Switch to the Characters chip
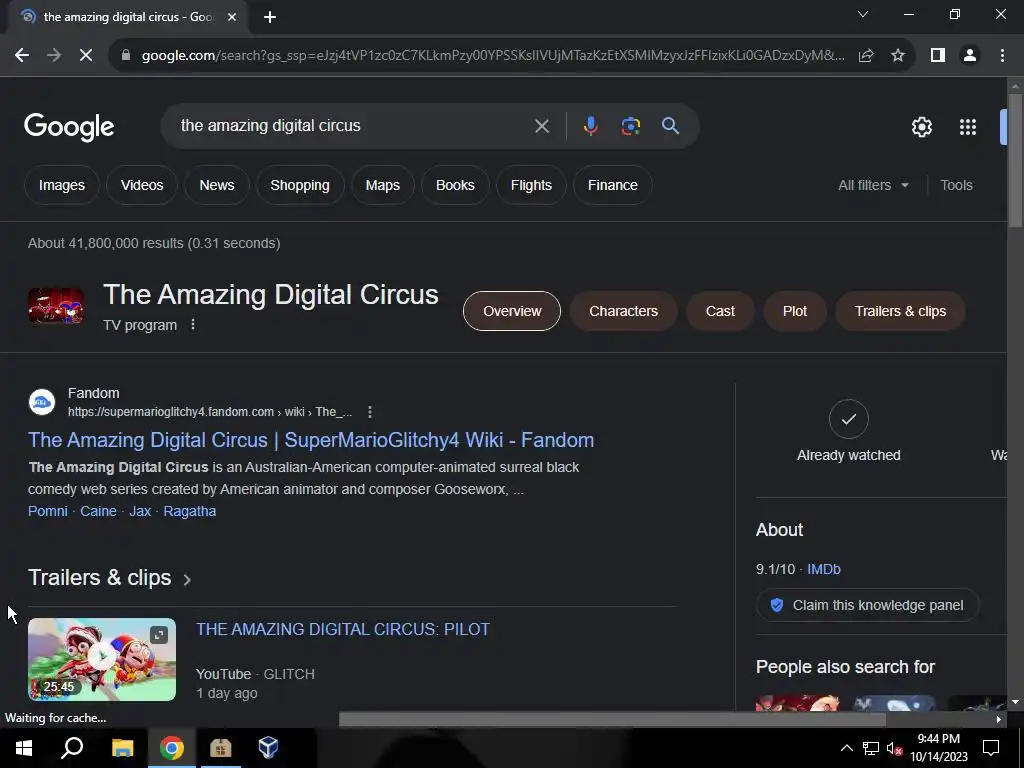This screenshot has width=1024, height=768. pyautogui.click(x=623, y=311)
